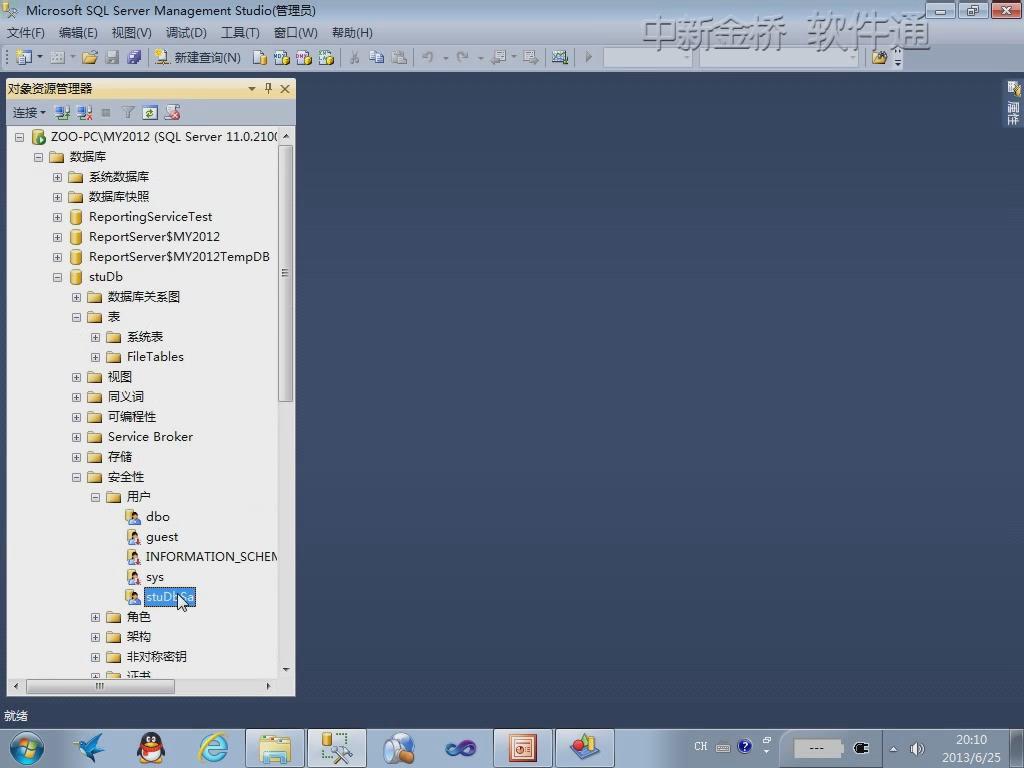Viewport: 1024px width, 768px height.
Task: Expand the 数据库关系图 folder
Action: [x=76, y=297]
